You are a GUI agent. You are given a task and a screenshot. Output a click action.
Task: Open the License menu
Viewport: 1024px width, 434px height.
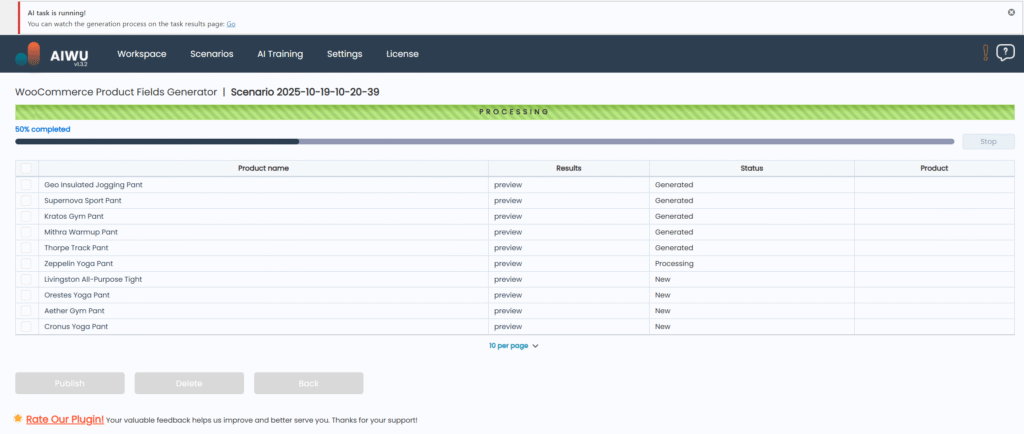(x=402, y=54)
